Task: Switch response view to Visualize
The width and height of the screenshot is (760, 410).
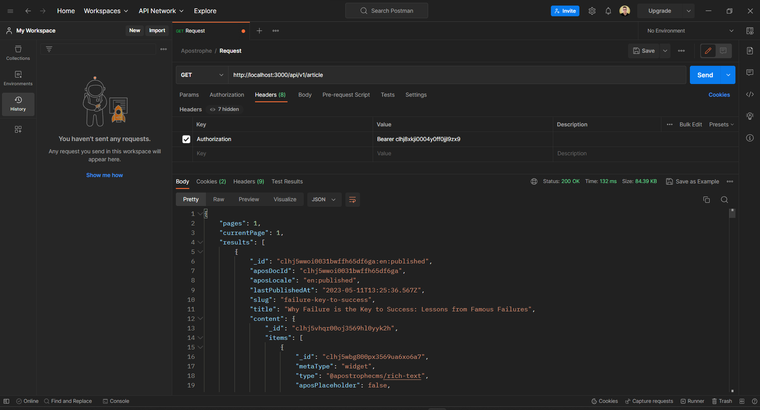Action: tap(285, 200)
